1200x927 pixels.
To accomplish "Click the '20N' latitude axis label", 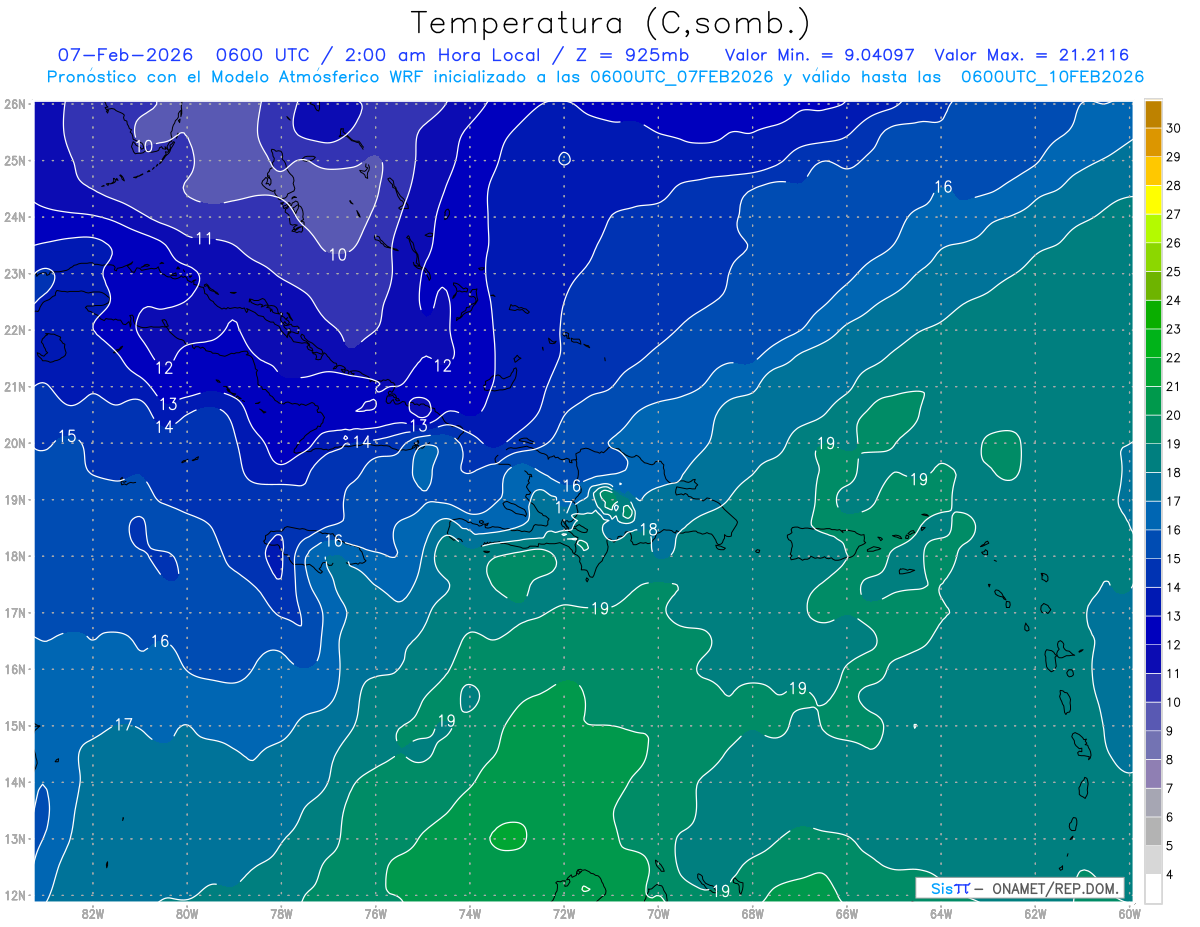I will [x=15, y=443].
